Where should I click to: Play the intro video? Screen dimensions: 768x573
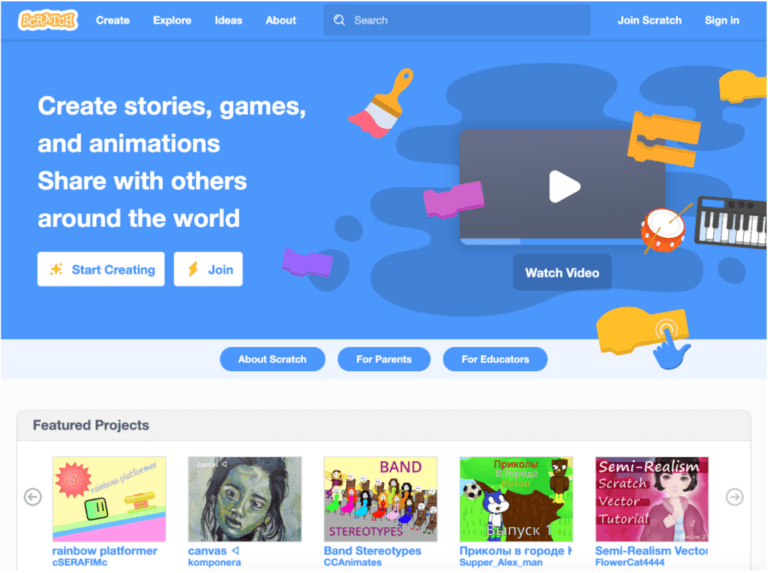[564, 187]
